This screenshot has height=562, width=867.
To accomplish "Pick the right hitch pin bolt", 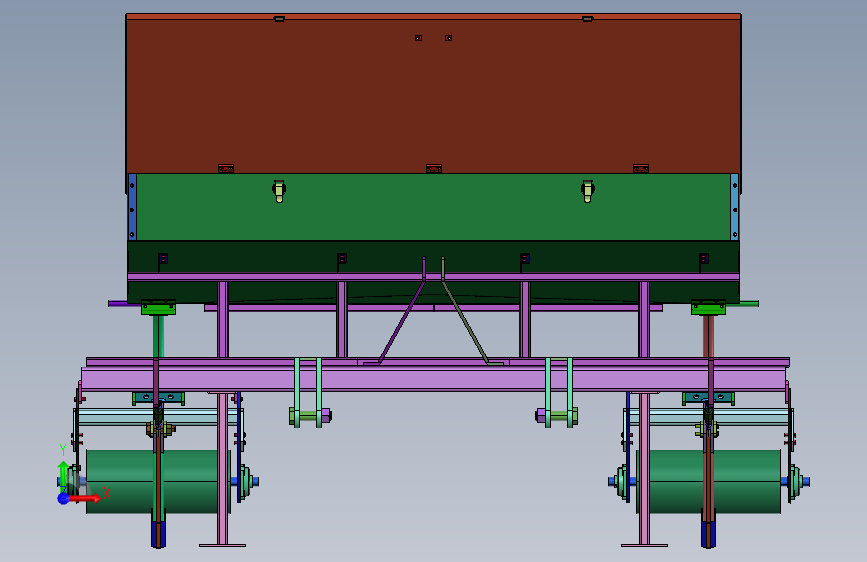I will click(x=557, y=415).
